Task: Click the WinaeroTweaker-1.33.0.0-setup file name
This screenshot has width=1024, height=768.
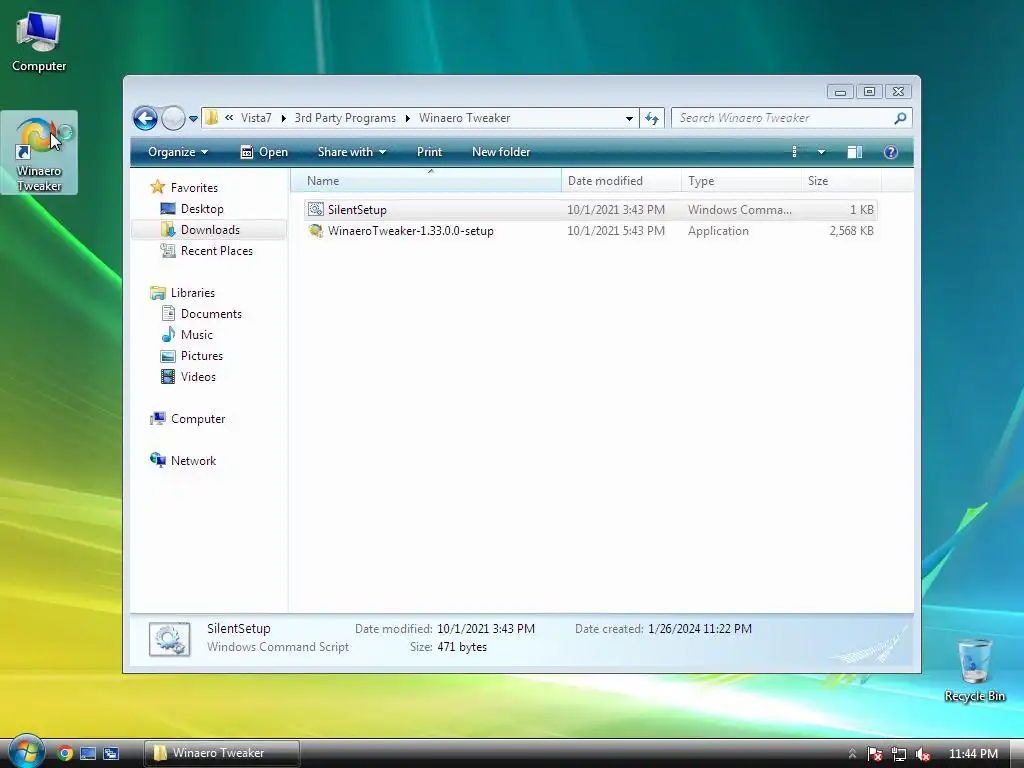Action: tap(411, 231)
